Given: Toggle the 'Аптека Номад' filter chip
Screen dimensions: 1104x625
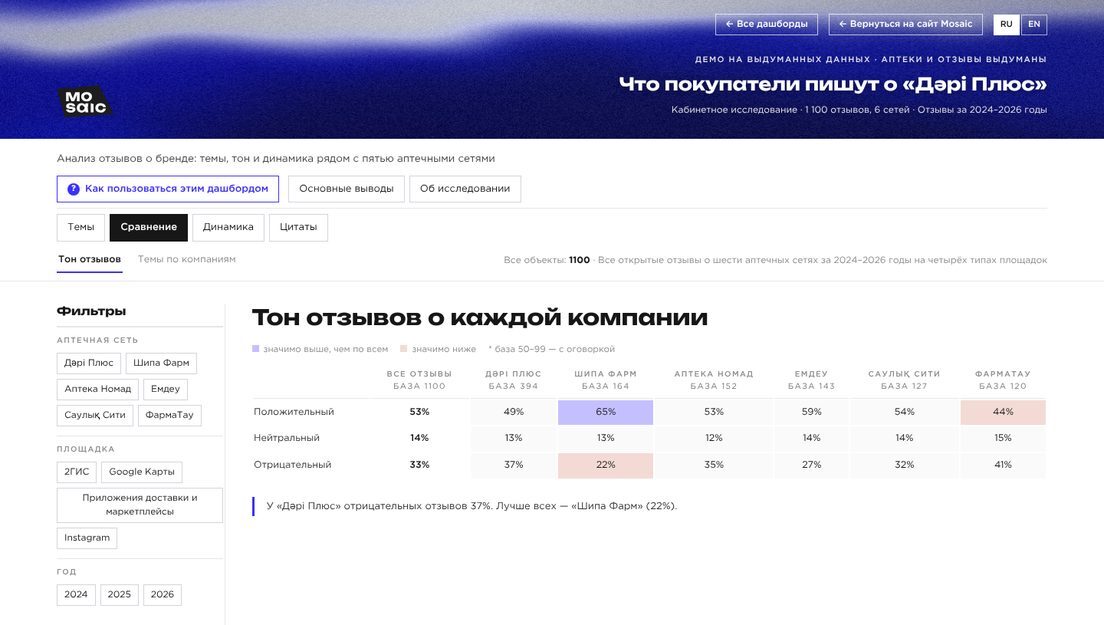Looking at the screenshot, I should tap(98, 389).
